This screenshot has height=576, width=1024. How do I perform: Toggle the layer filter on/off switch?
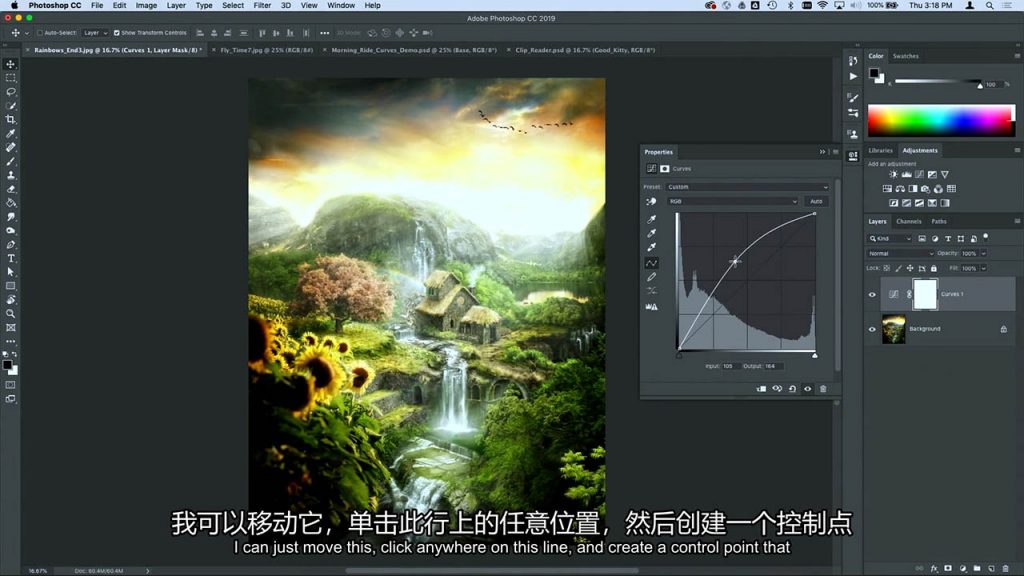tap(985, 237)
